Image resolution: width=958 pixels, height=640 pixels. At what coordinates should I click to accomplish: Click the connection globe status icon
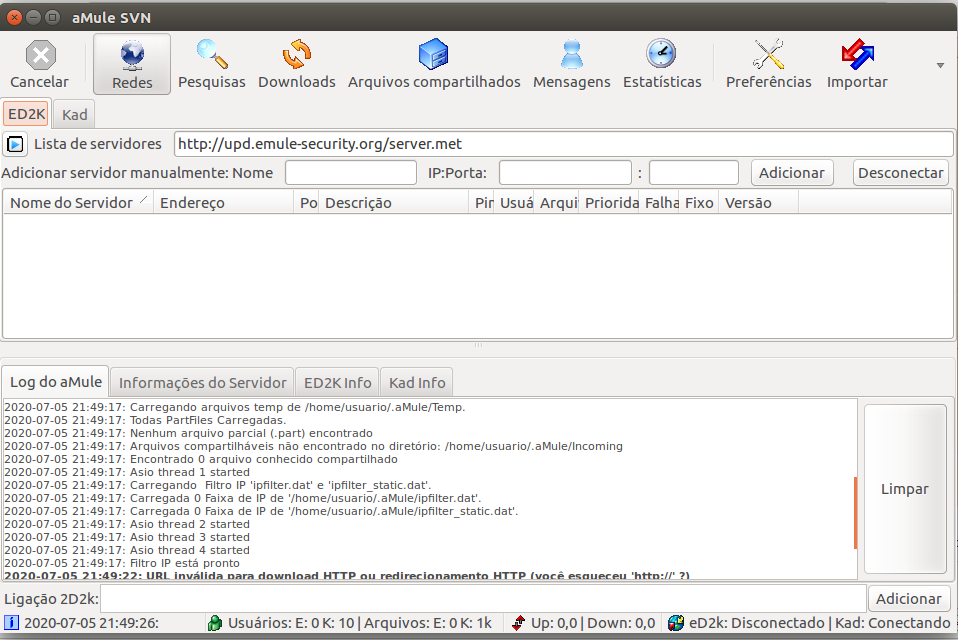[676, 623]
